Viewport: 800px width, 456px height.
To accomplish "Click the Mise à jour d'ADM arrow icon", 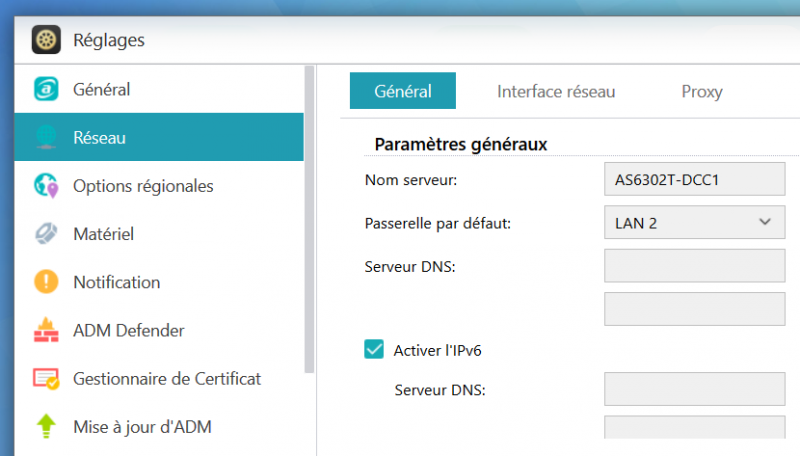I will tap(46, 427).
